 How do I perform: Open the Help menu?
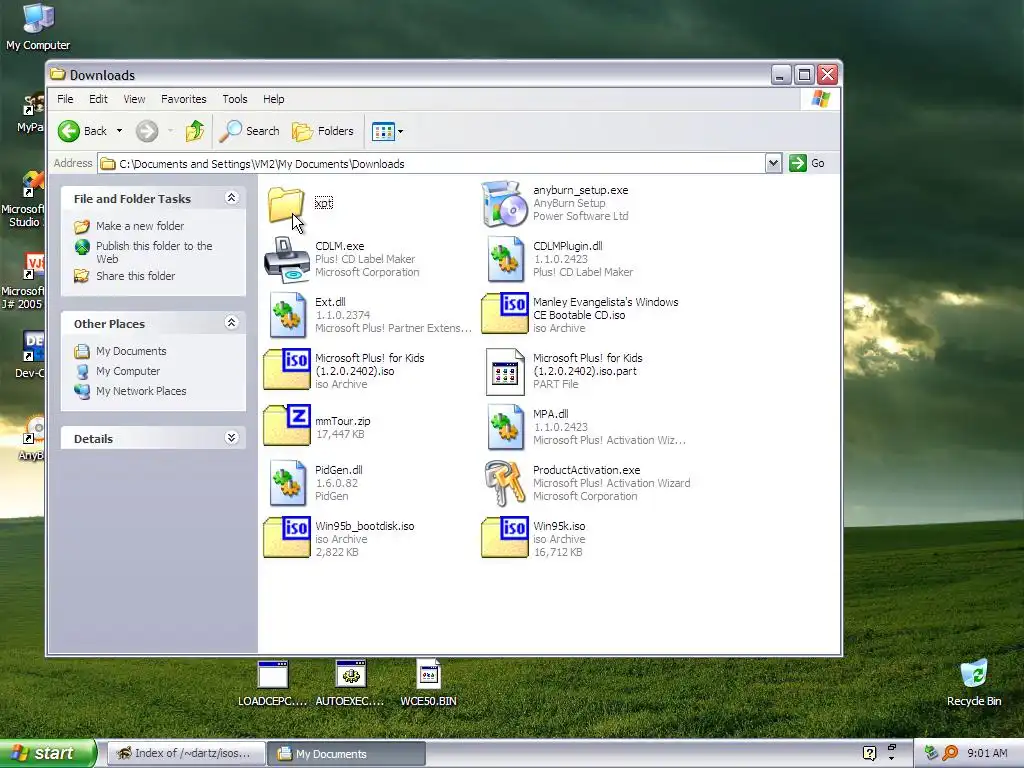point(274,99)
